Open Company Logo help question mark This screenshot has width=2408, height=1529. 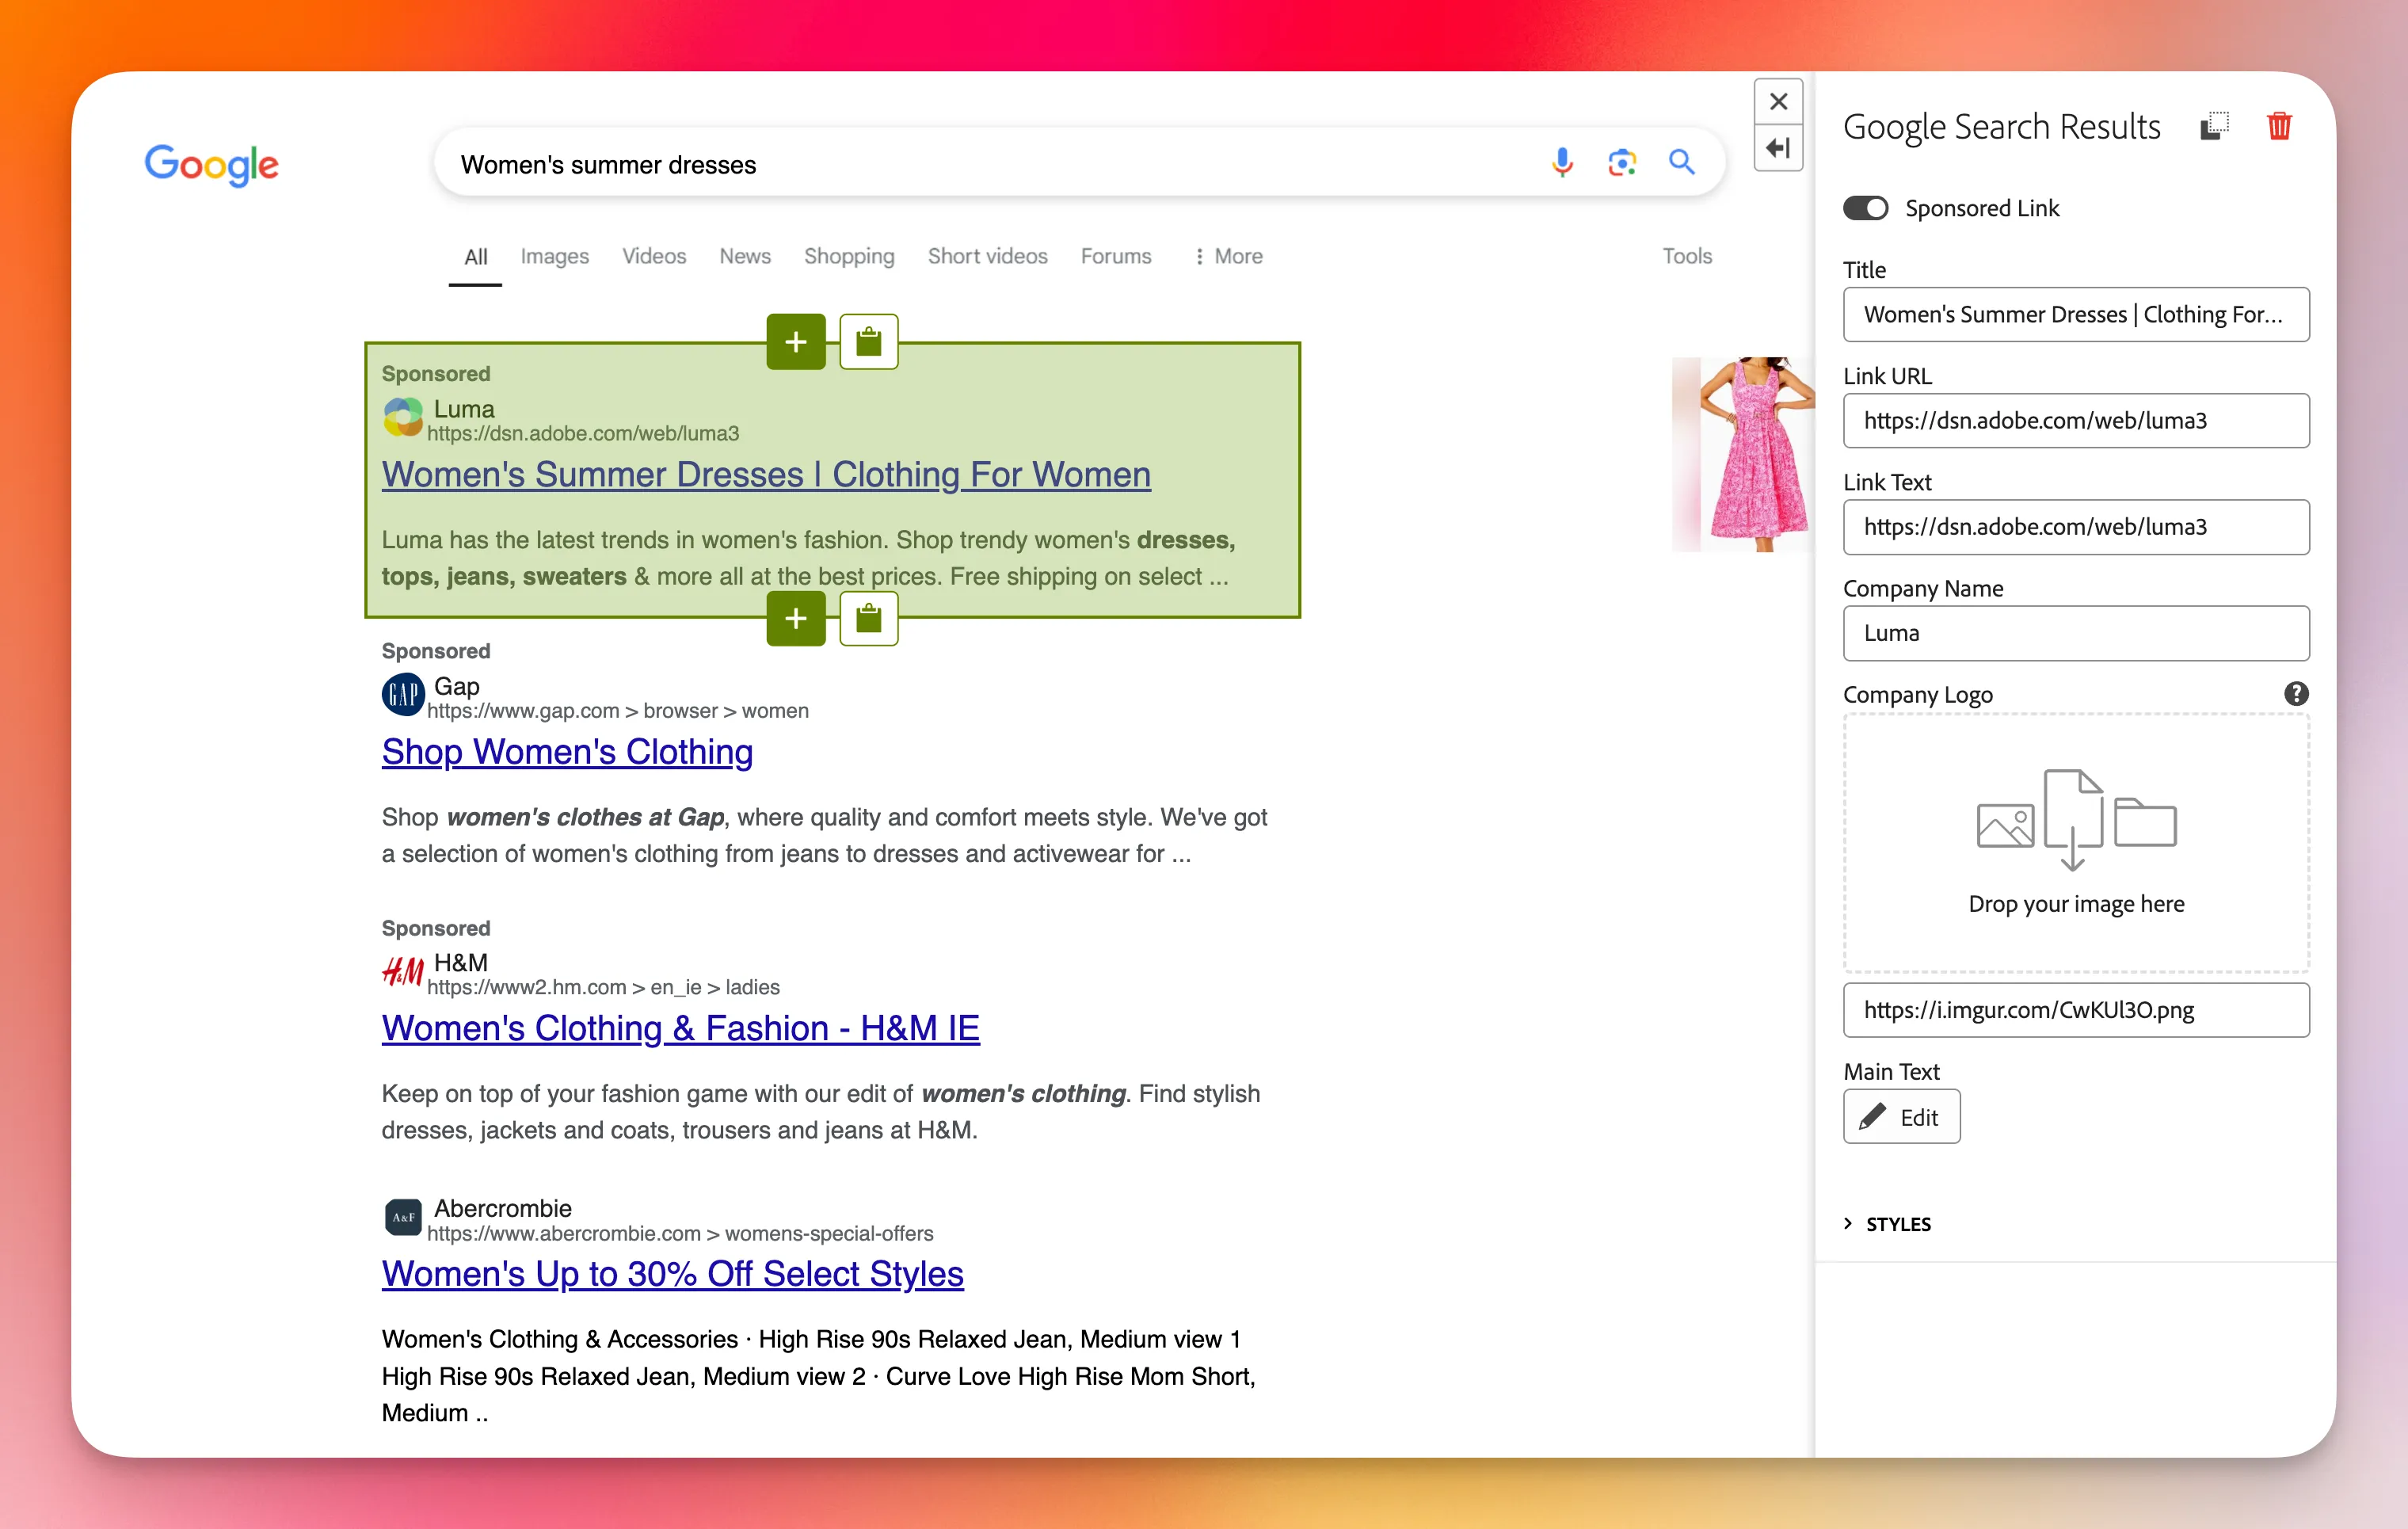tap(2296, 693)
